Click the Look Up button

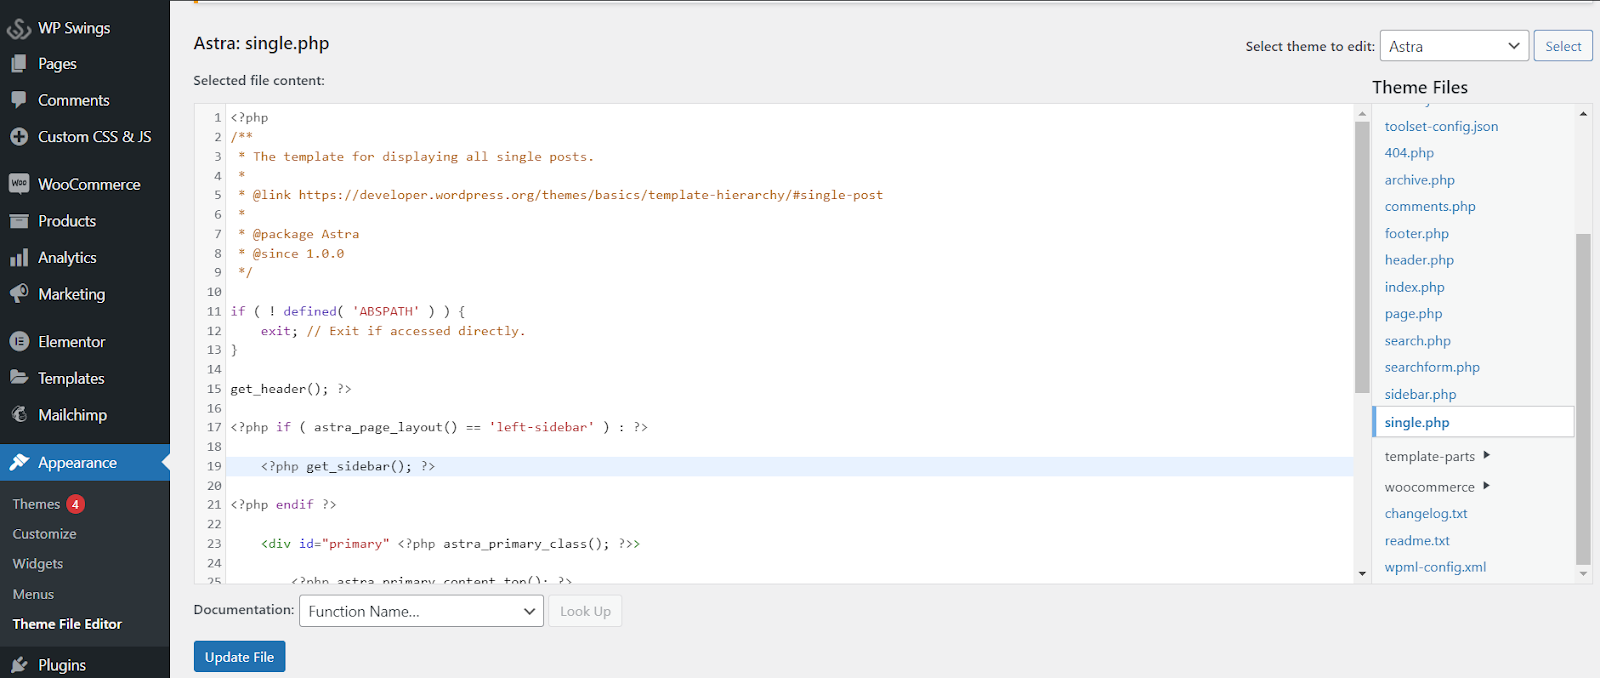point(585,611)
